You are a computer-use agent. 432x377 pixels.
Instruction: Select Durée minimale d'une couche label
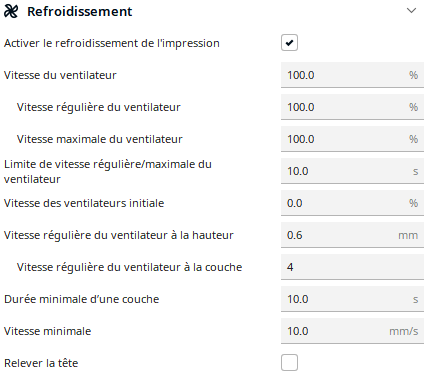81,299
